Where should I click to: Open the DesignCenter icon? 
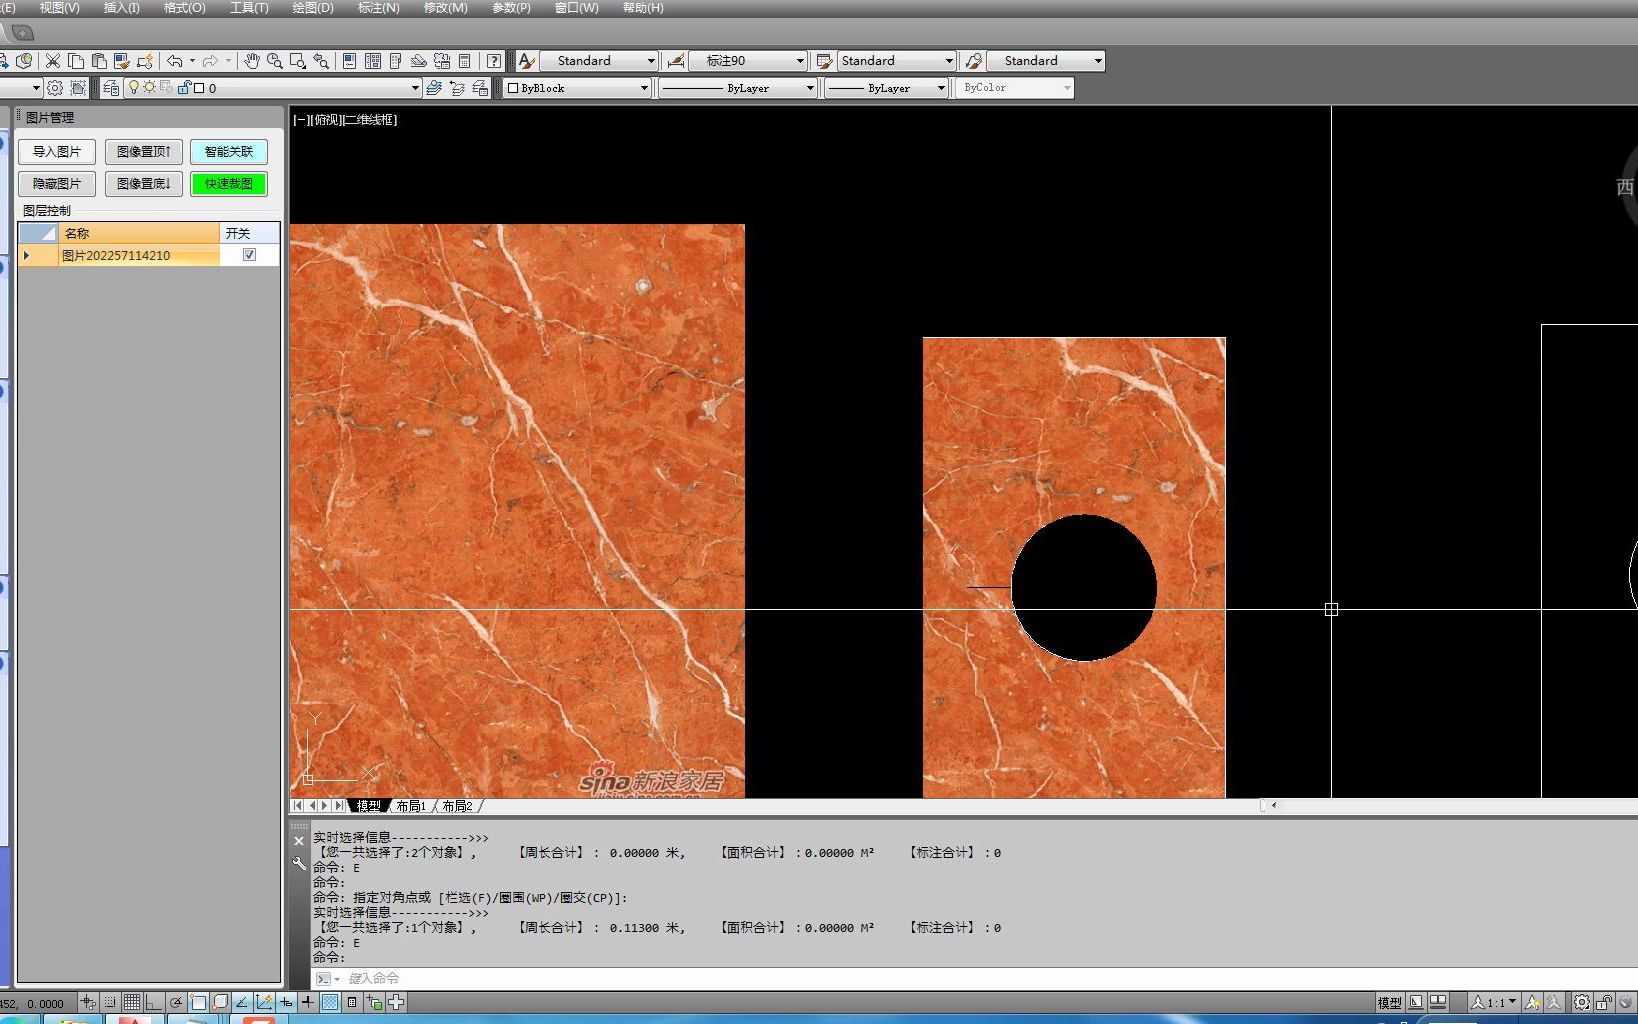[373, 61]
